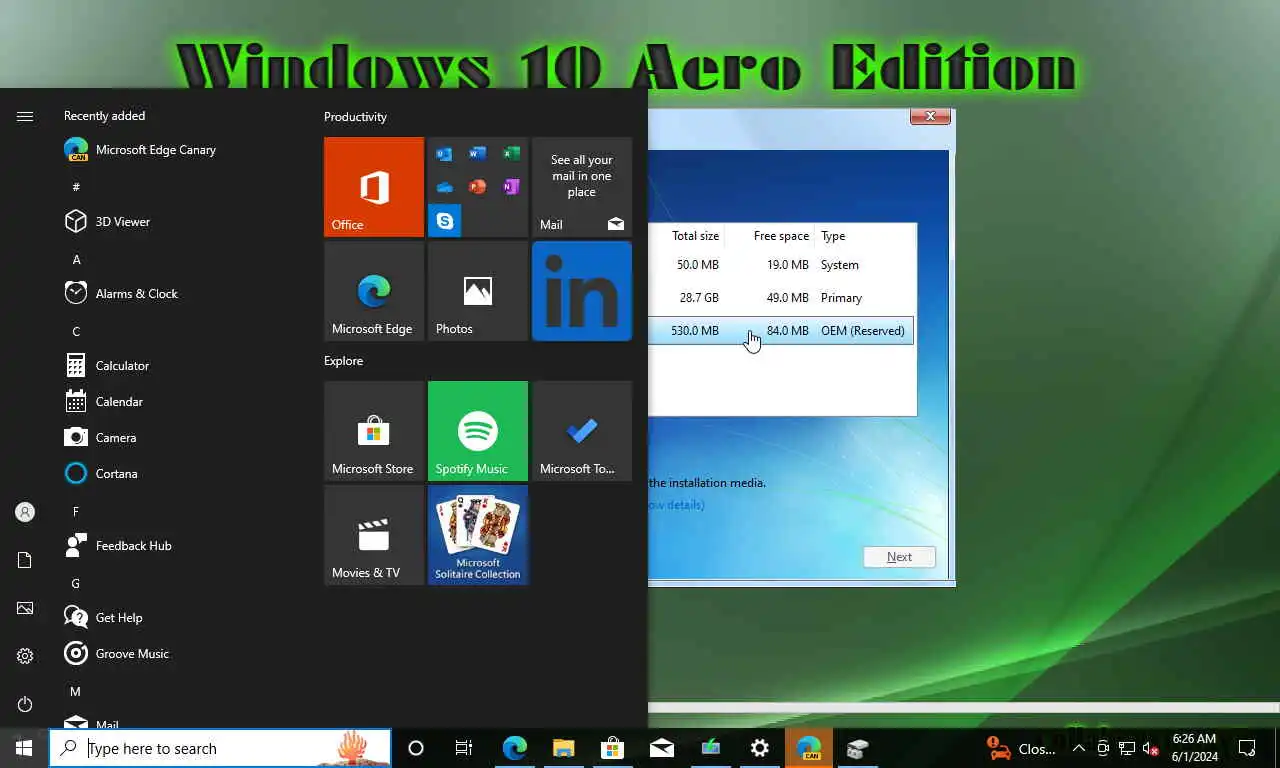Switch to Edge Canary on taskbar
The width and height of the screenshot is (1280, 768).
point(809,748)
